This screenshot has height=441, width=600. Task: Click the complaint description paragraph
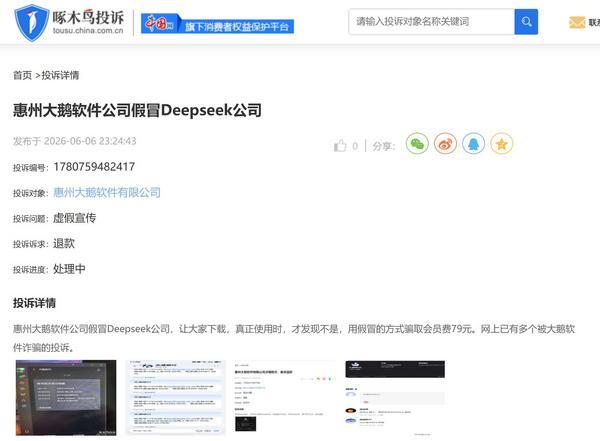click(294, 338)
